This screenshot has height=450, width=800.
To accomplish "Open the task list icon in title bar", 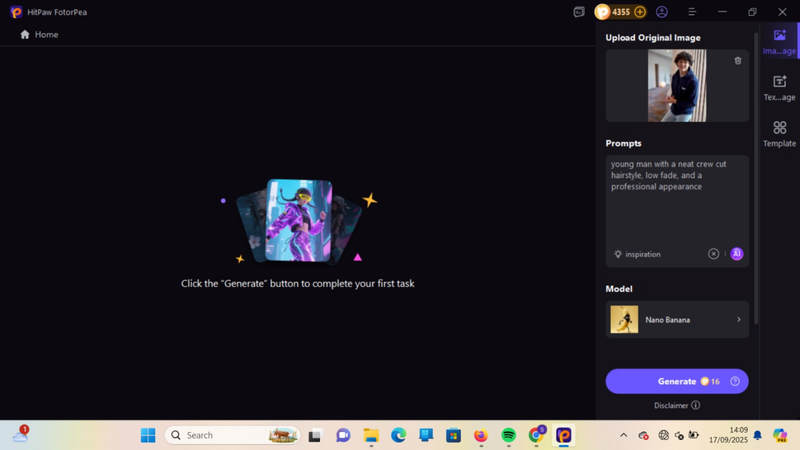I will (579, 12).
